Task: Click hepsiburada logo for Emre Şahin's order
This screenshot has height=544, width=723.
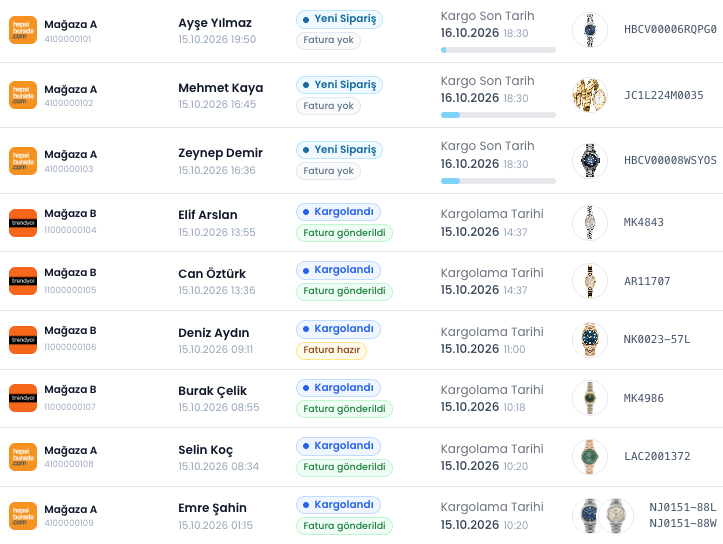Action: click(23, 516)
